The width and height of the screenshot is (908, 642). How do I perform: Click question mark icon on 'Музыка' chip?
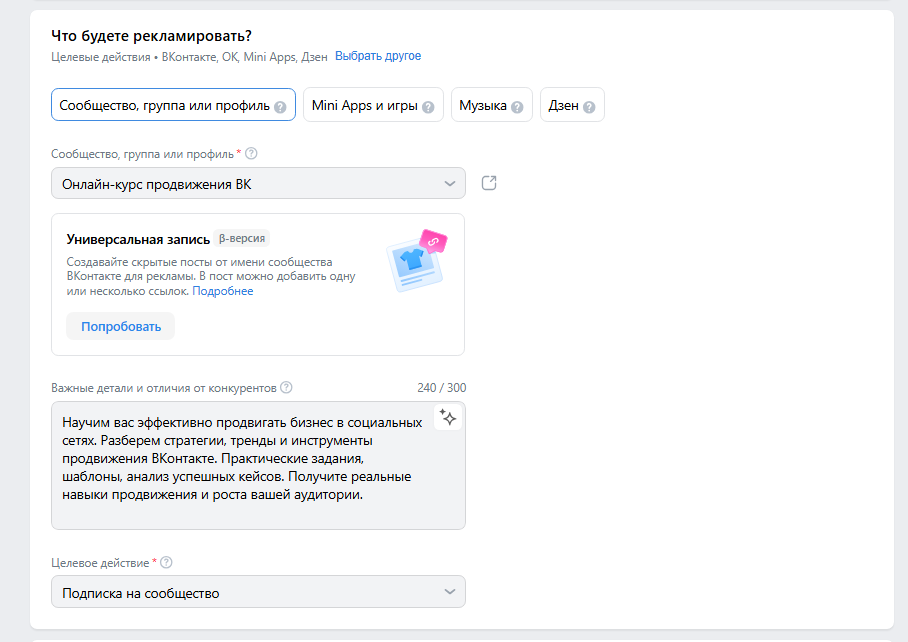click(517, 104)
